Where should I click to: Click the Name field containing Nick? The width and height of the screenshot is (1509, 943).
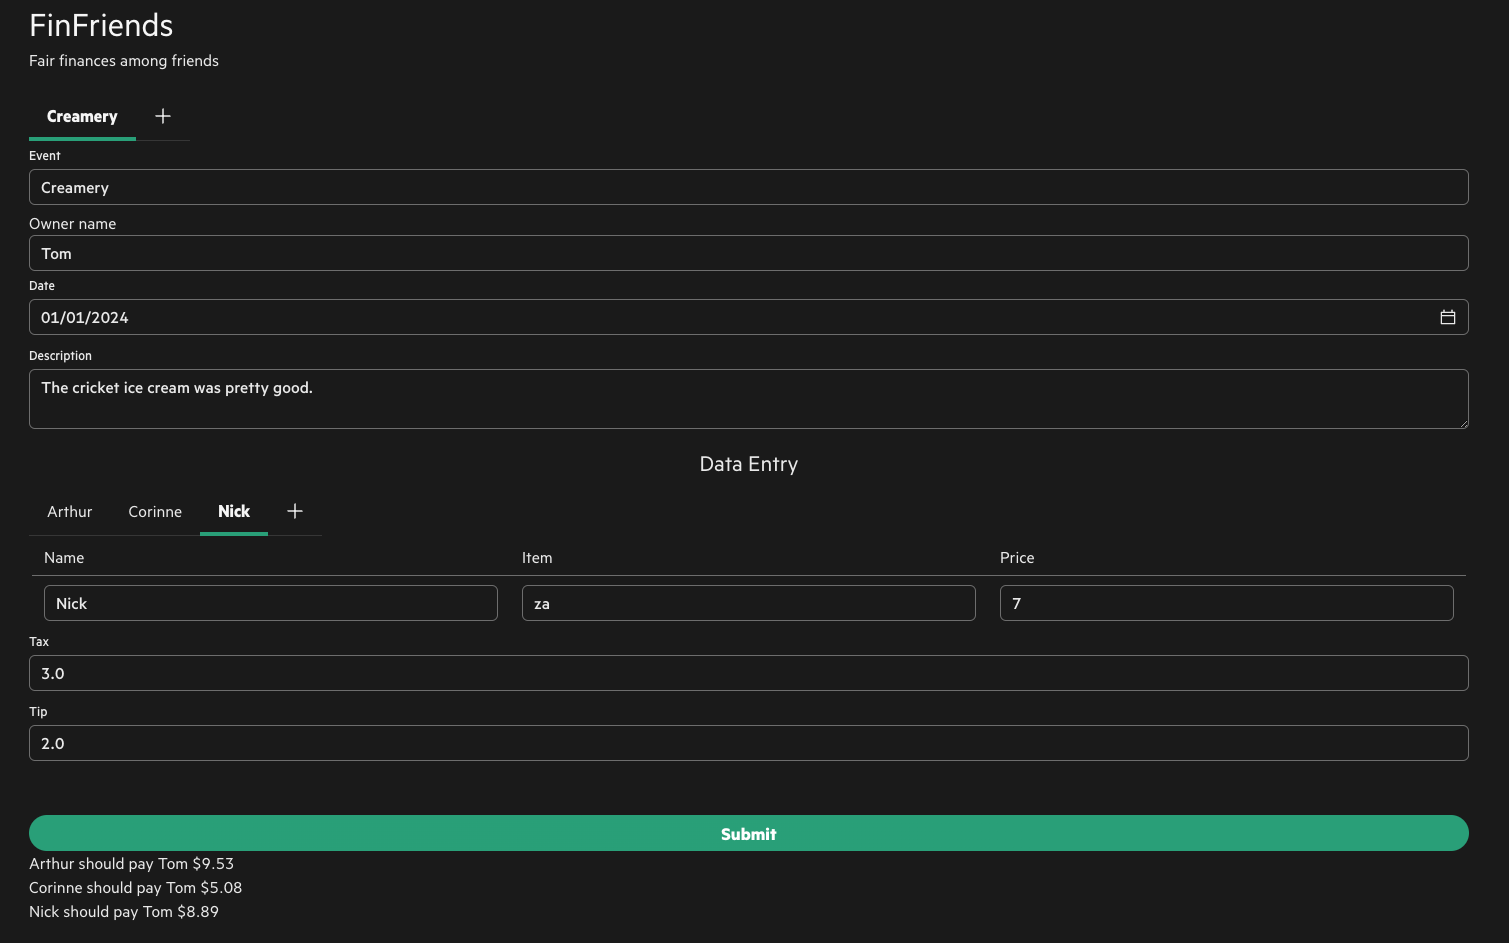tap(270, 603)
